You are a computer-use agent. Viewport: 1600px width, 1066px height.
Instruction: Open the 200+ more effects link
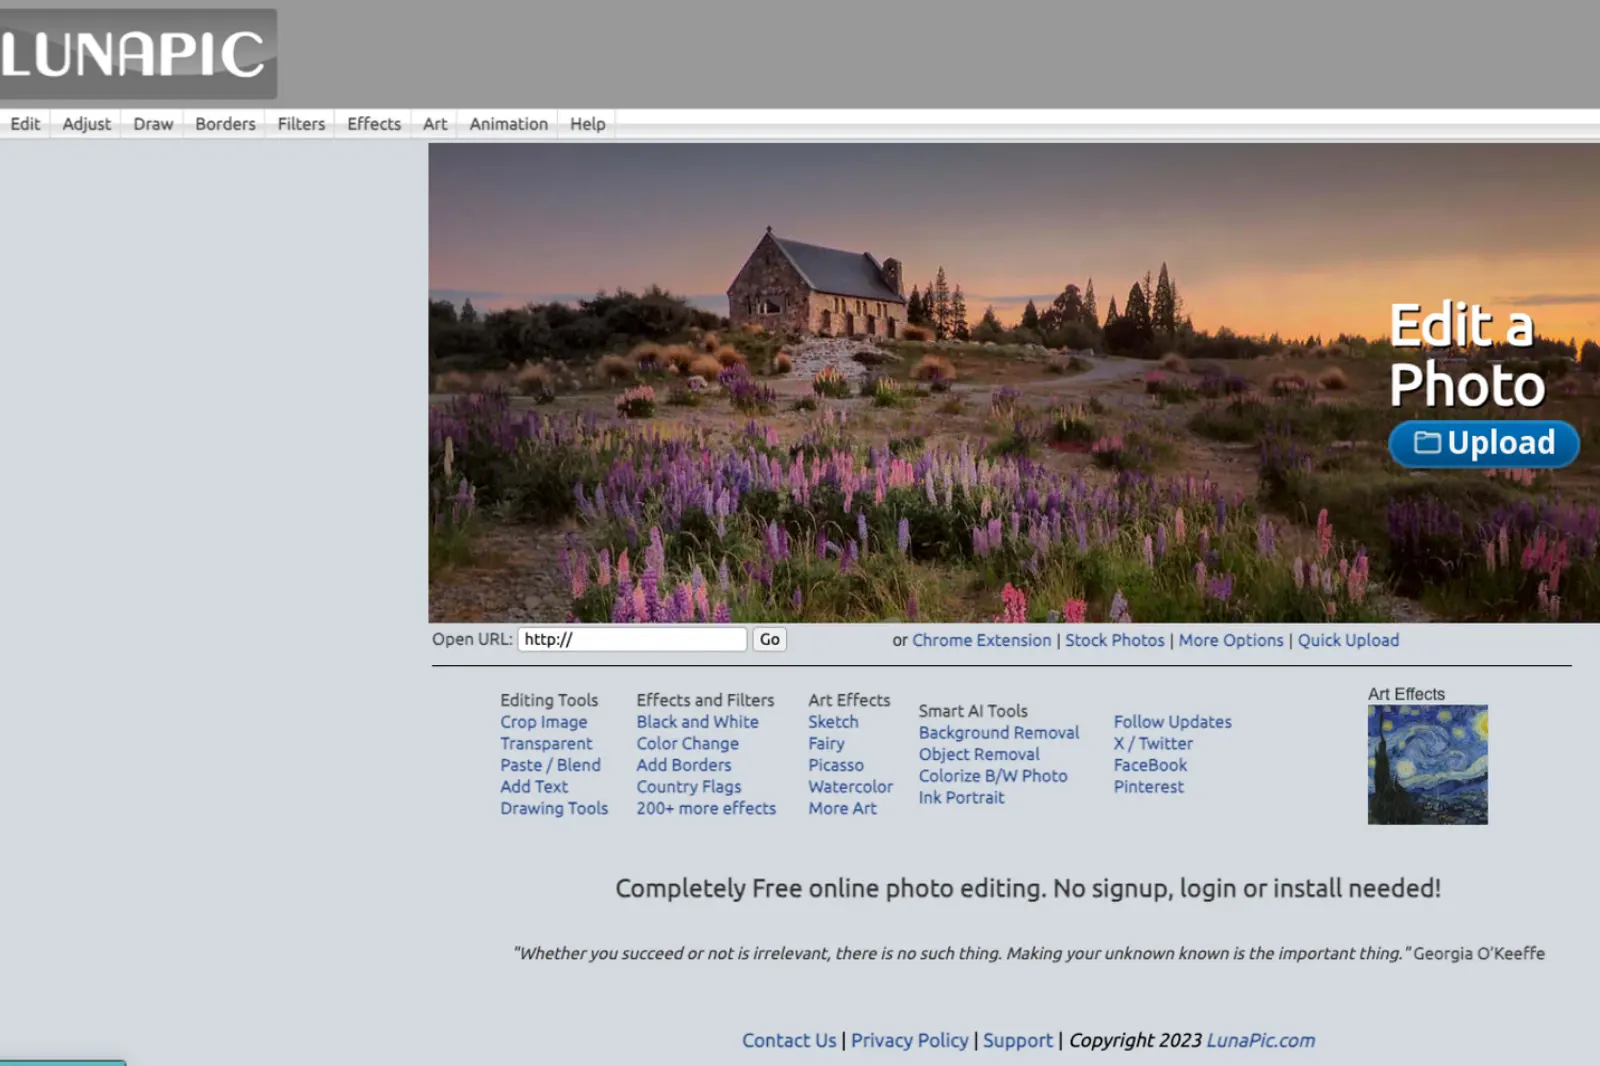click(x=706, y=808)
